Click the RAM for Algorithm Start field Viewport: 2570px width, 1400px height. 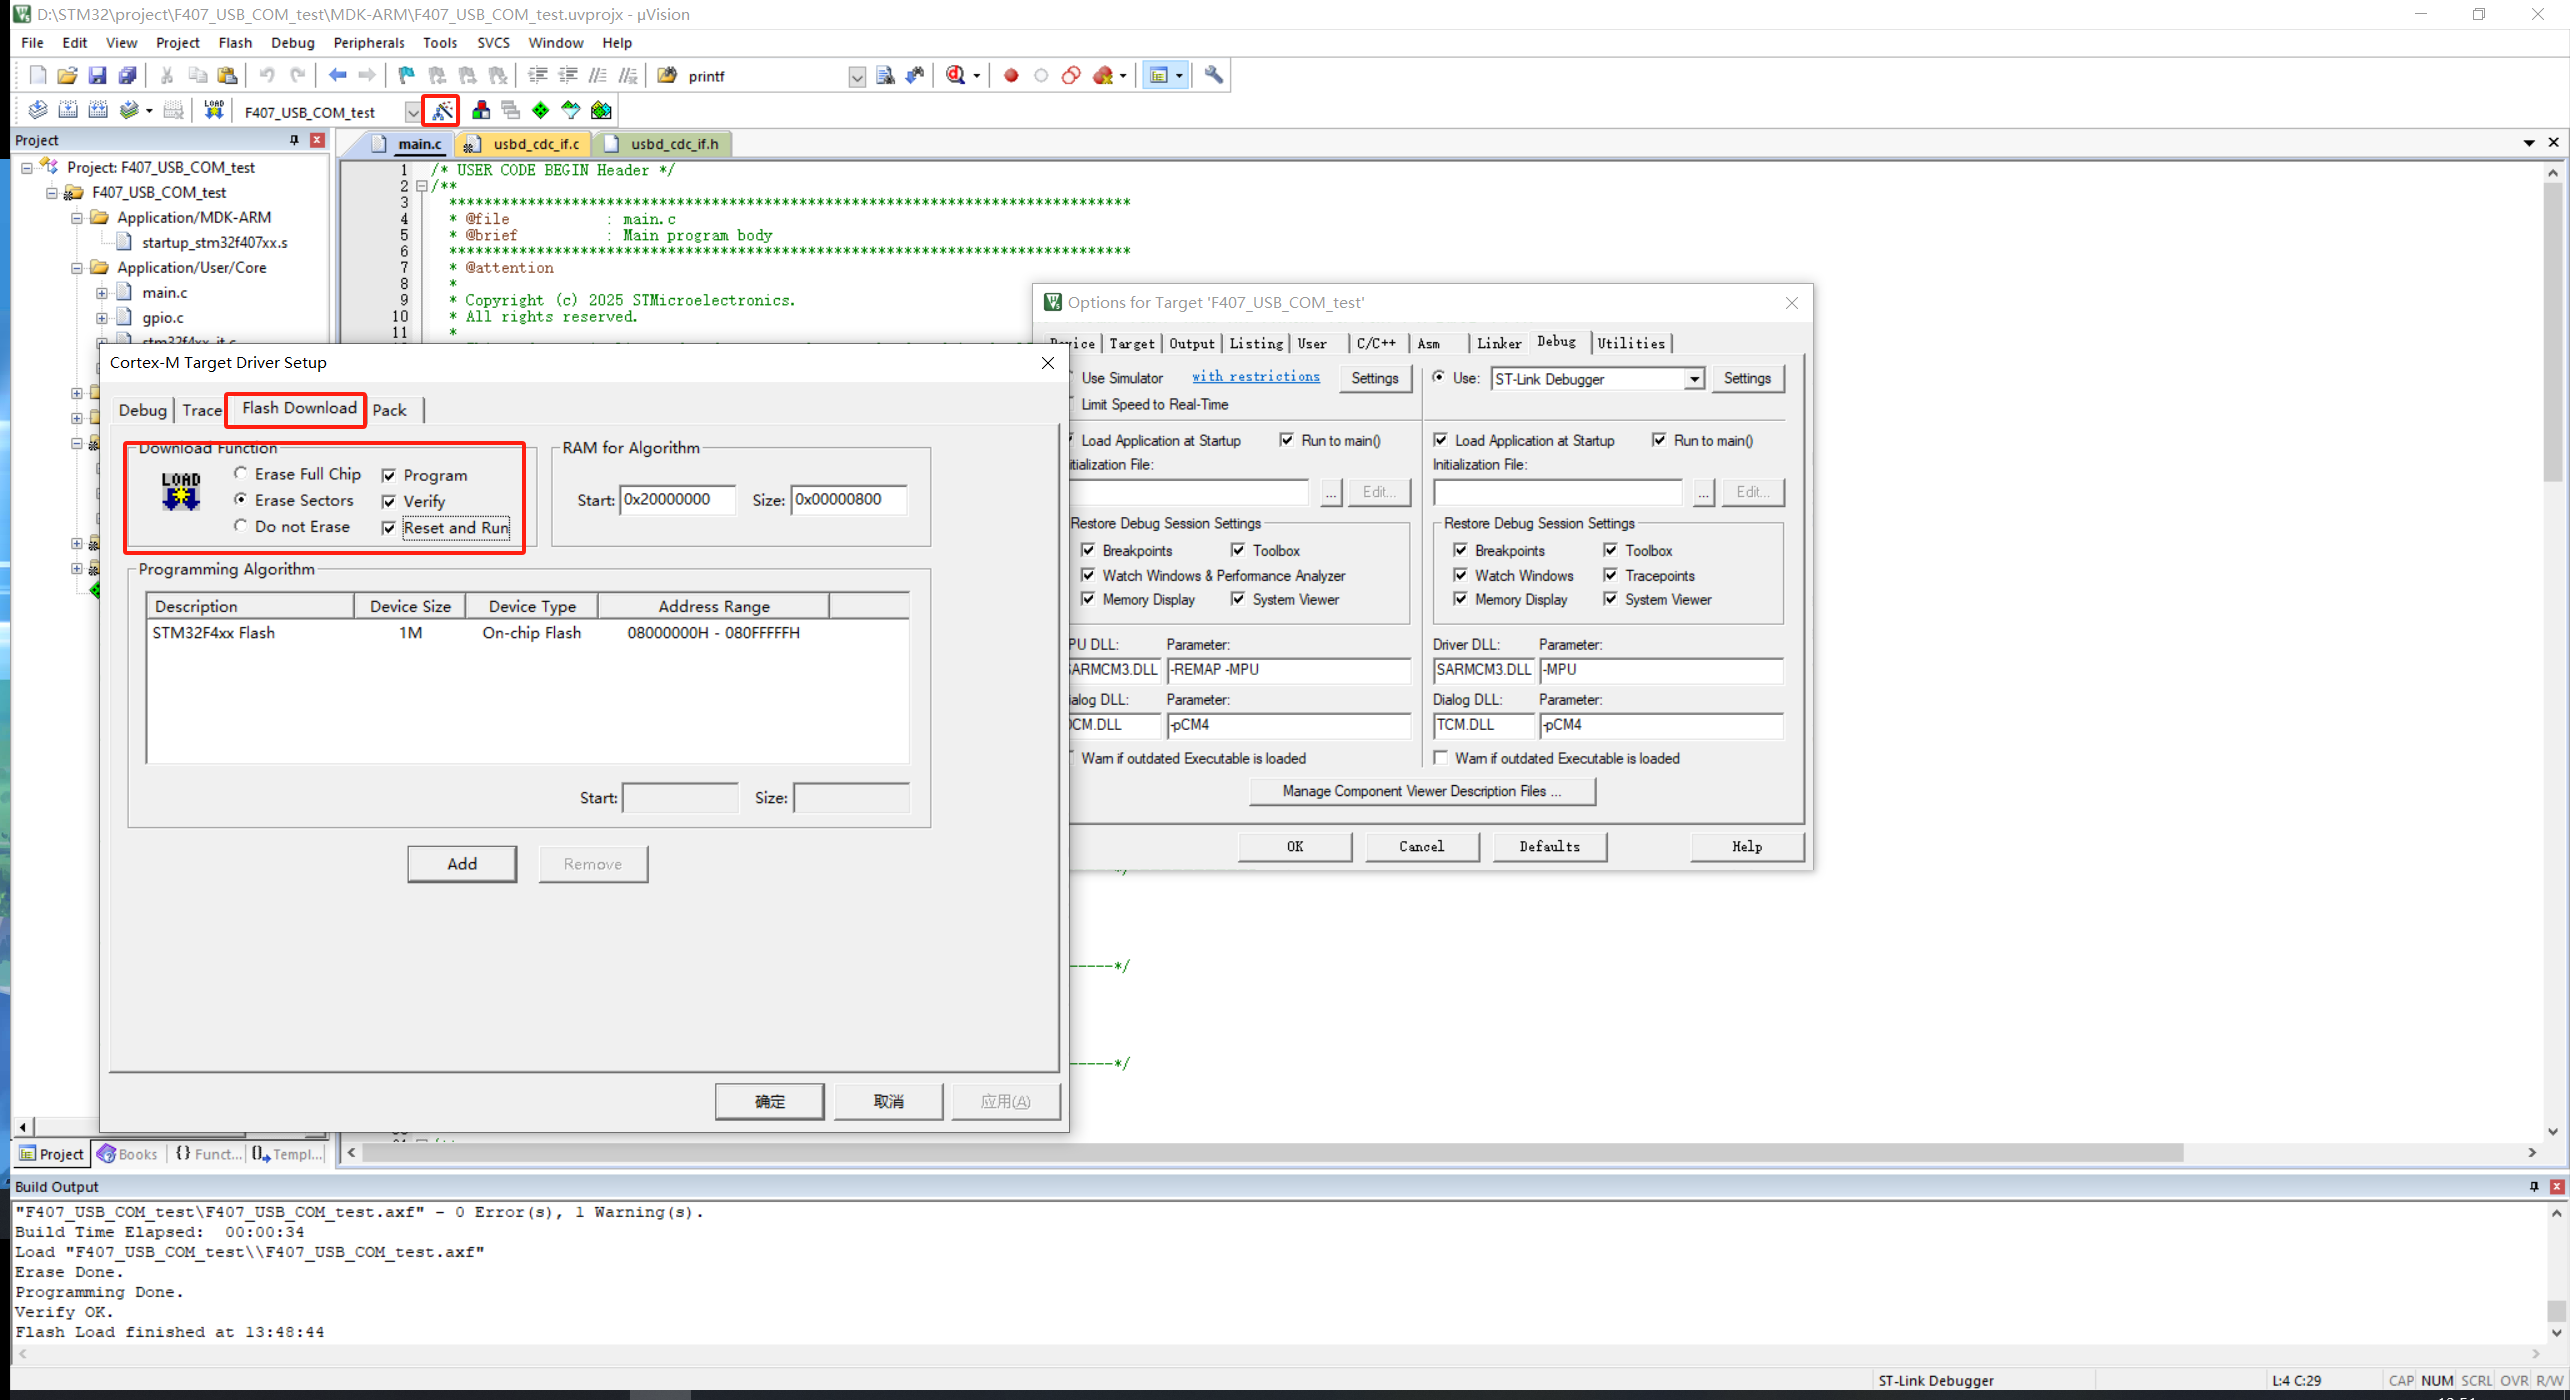pyautogui.click(x=677, y=499)
